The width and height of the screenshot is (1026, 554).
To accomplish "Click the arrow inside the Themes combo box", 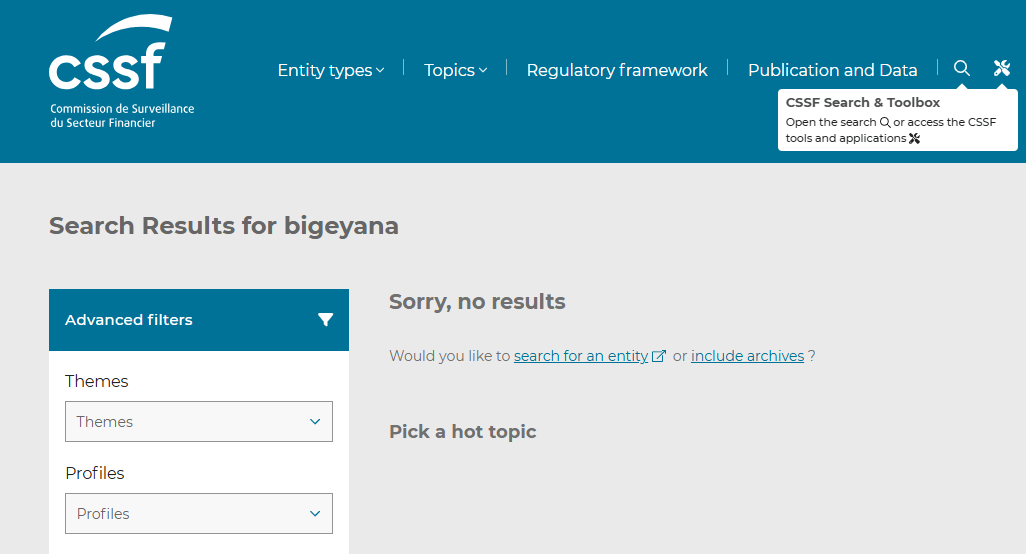I will (x=315, y=422).
